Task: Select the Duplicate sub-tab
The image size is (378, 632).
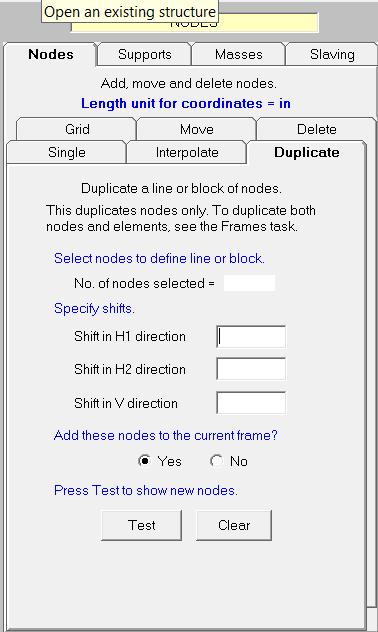Action: click(307, 152)
